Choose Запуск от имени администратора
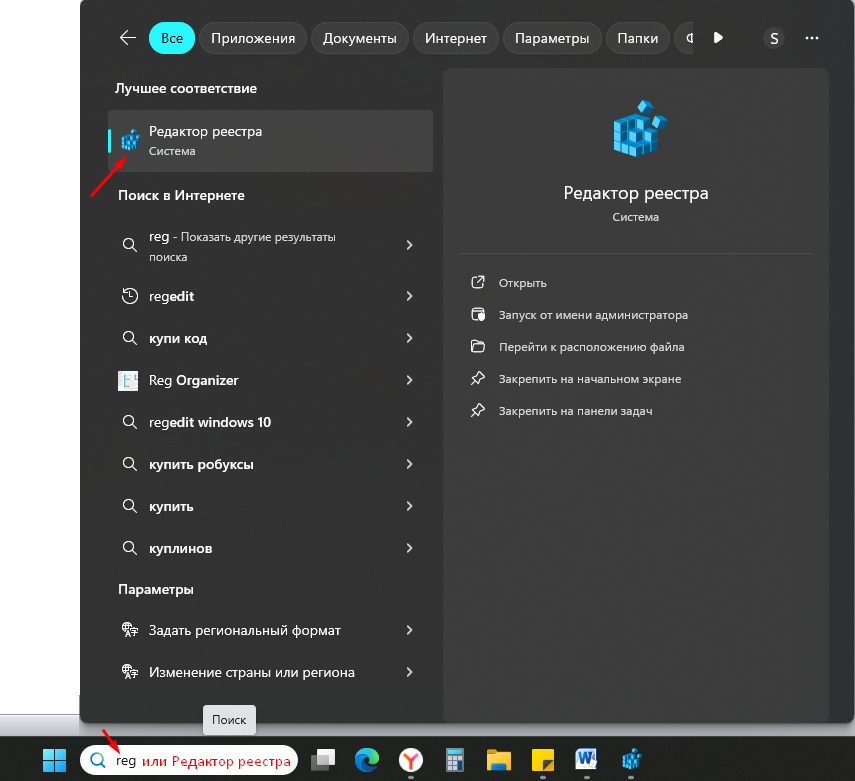Image resolution: width=855 pixels, height=781 pixels. click(593, 315)
